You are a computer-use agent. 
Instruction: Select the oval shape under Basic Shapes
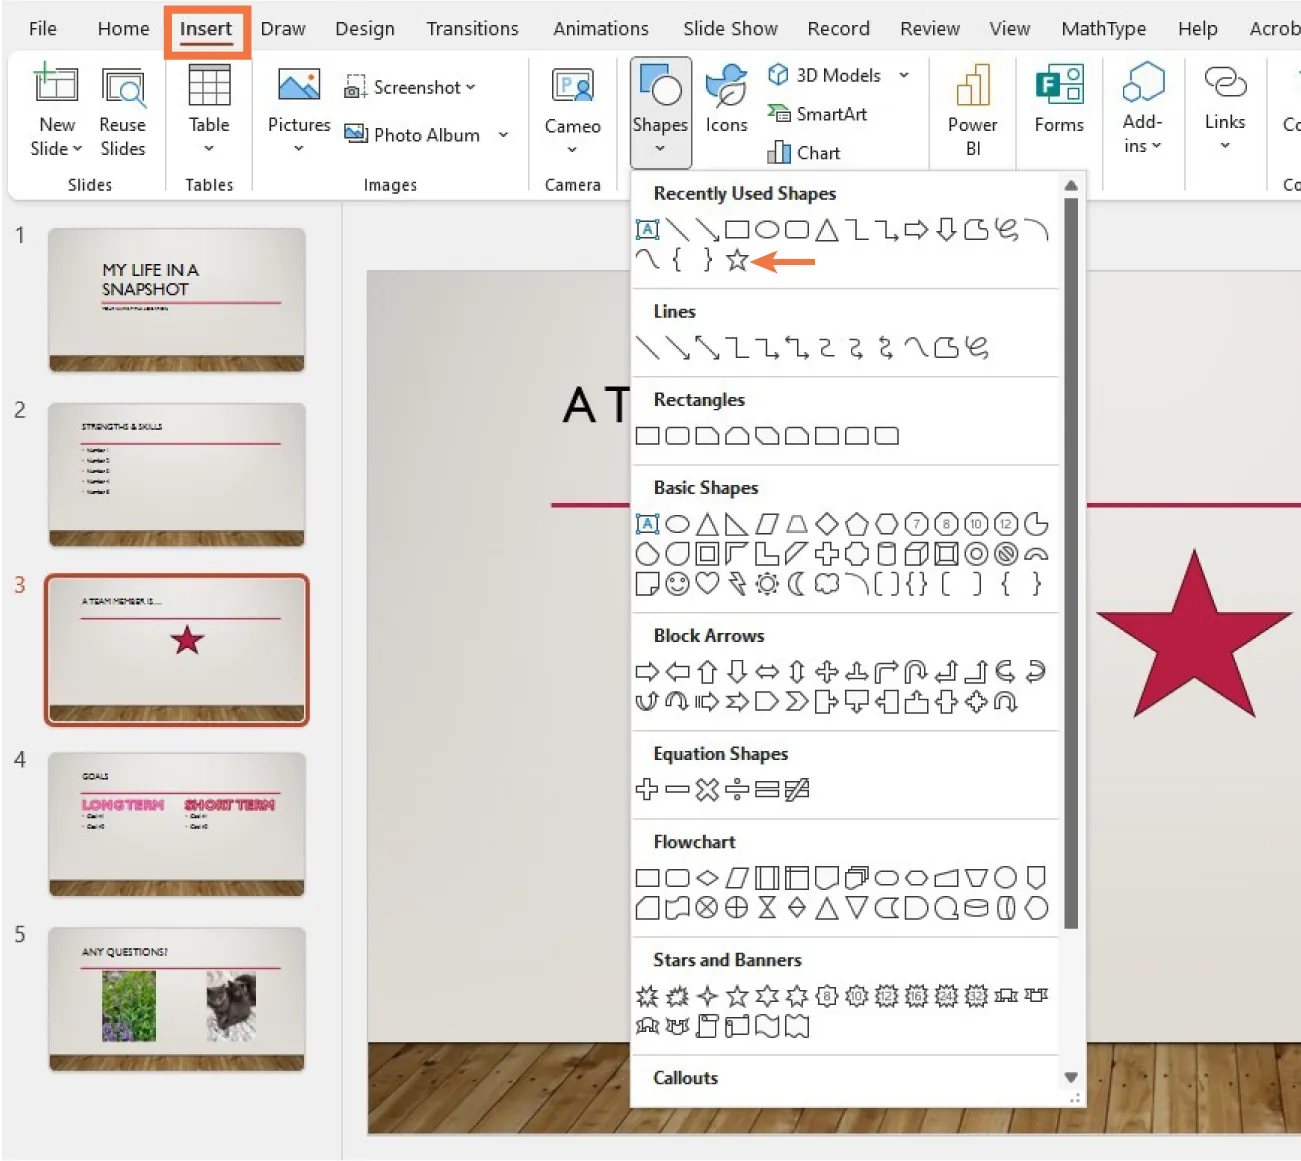[x=677, y=523]
